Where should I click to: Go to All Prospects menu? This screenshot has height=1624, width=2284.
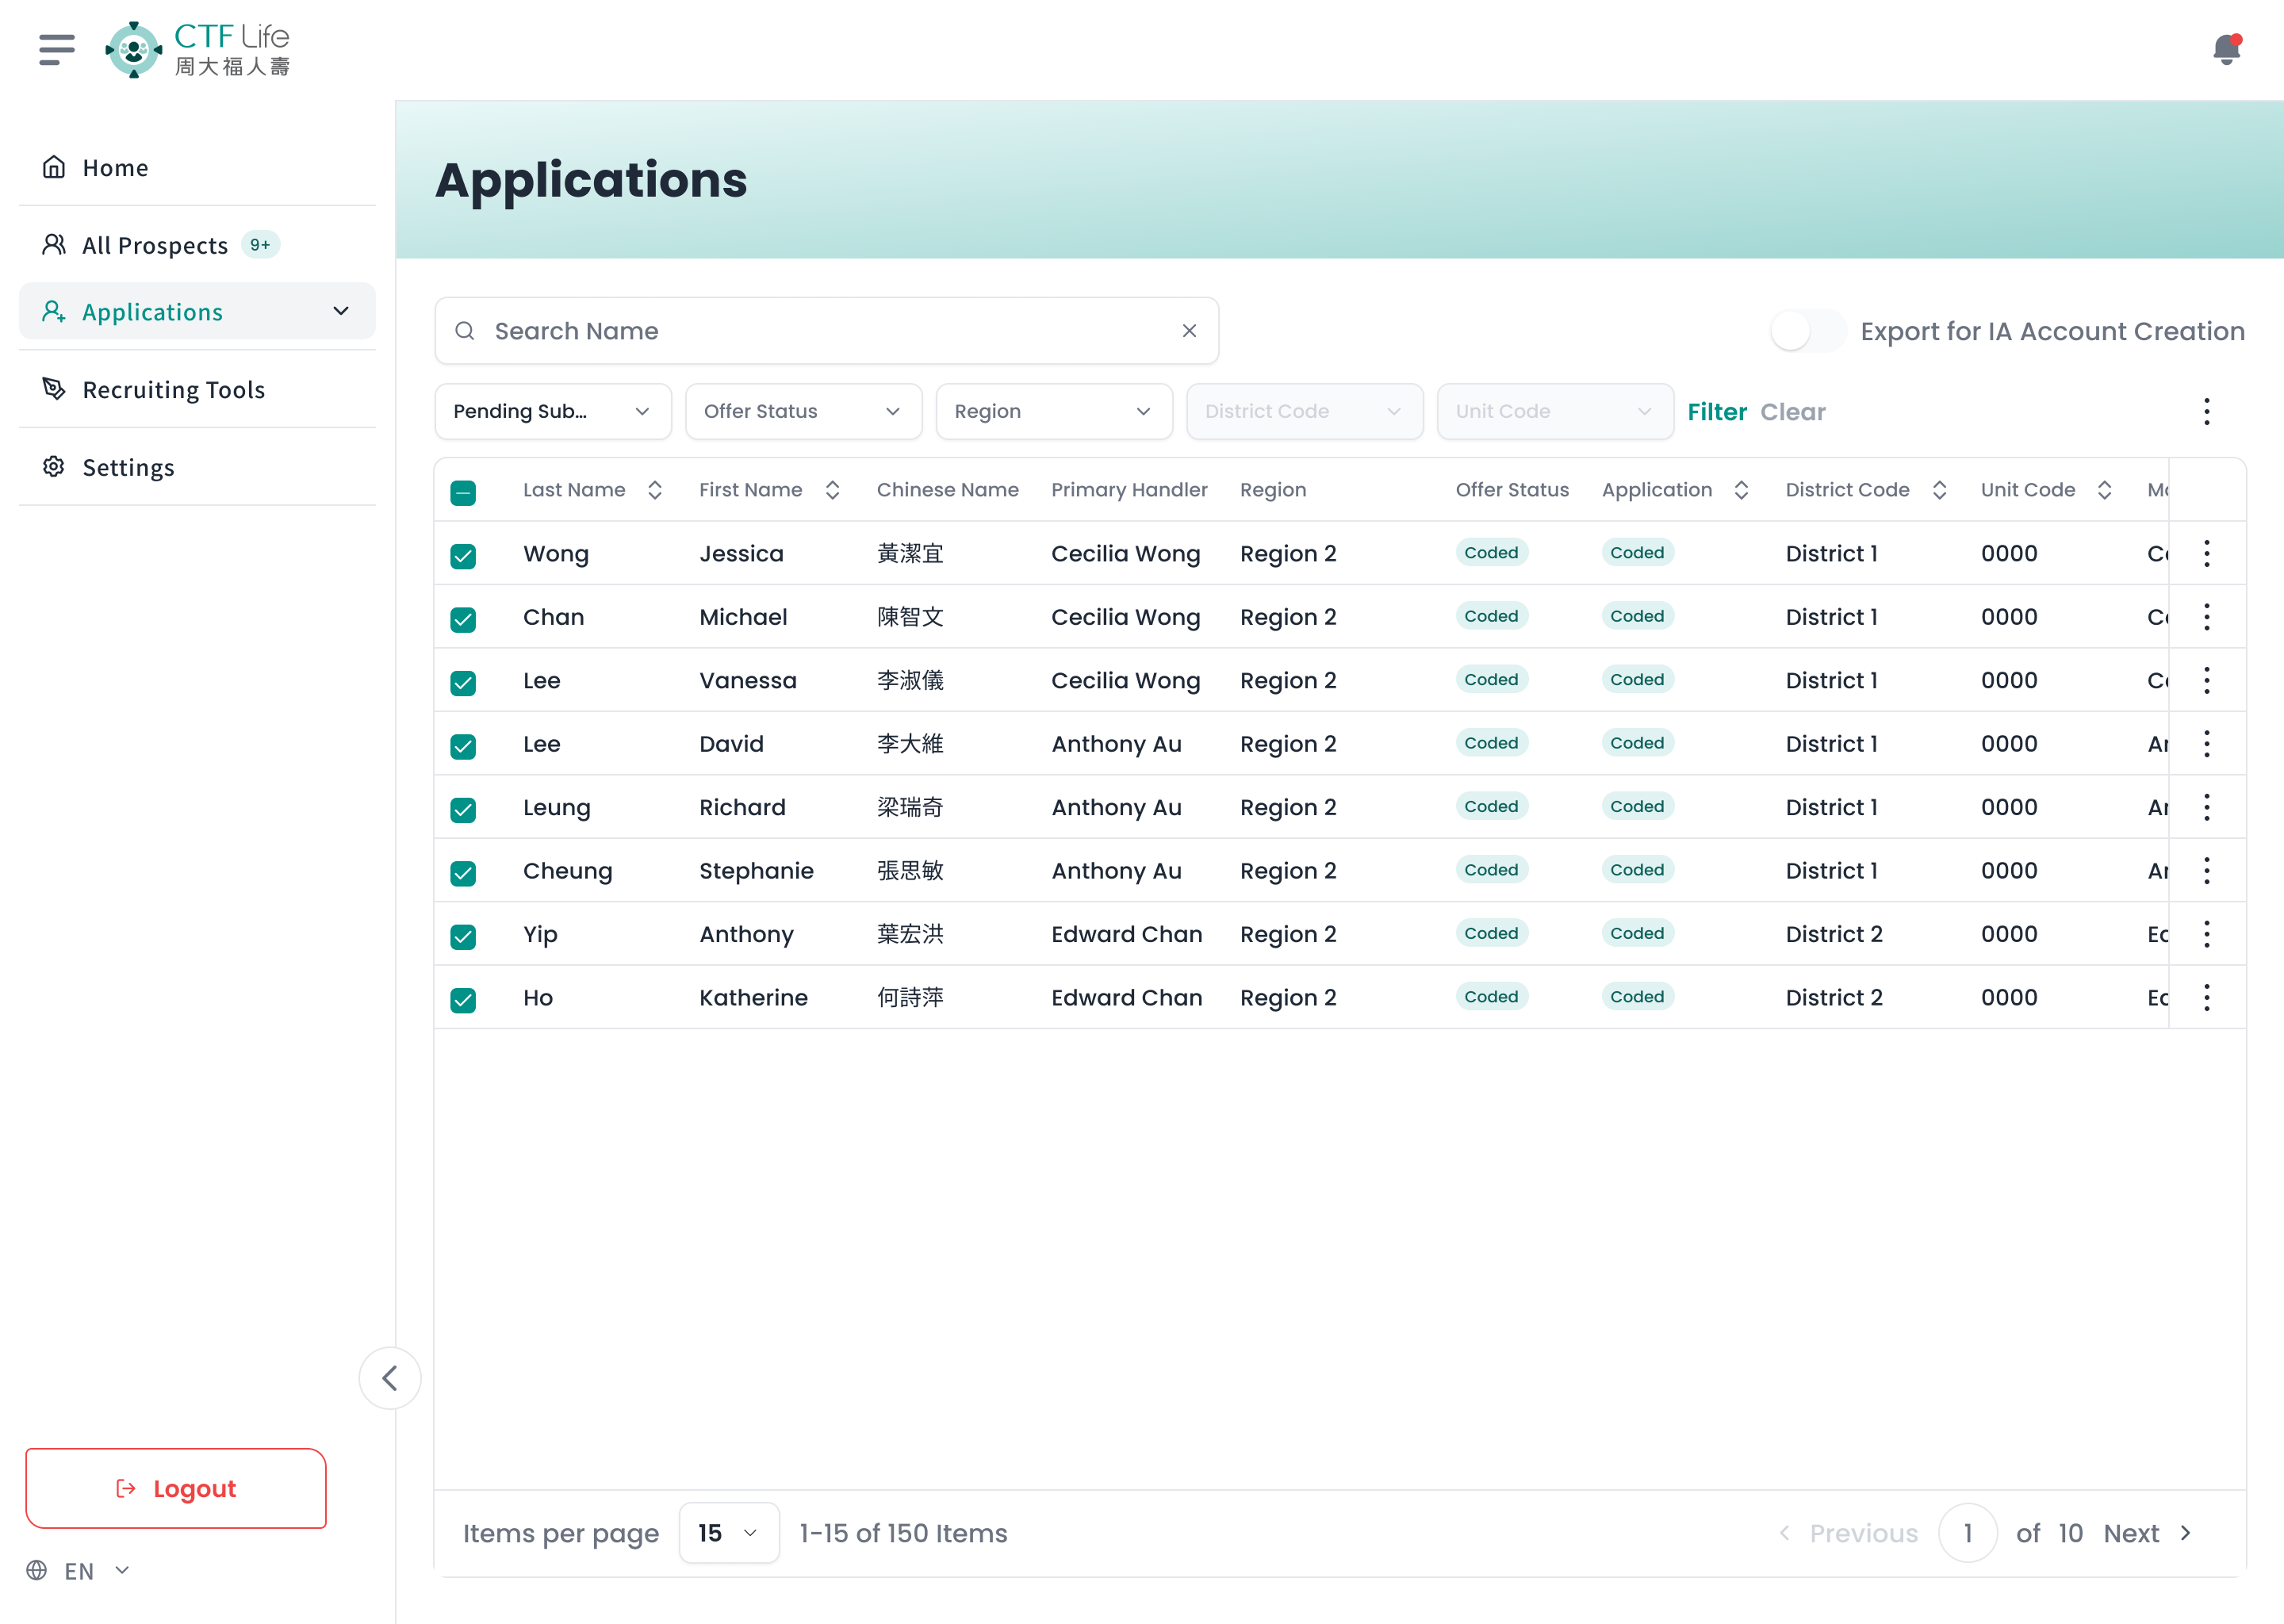click(x=155, y=245)
